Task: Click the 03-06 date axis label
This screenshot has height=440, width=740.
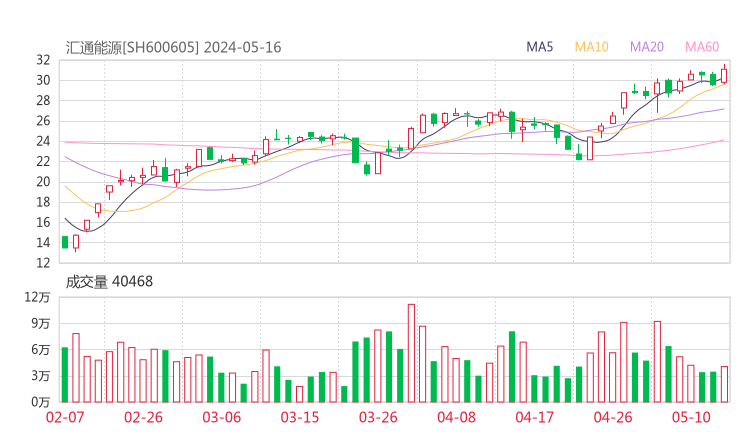Action: [222, 417]
